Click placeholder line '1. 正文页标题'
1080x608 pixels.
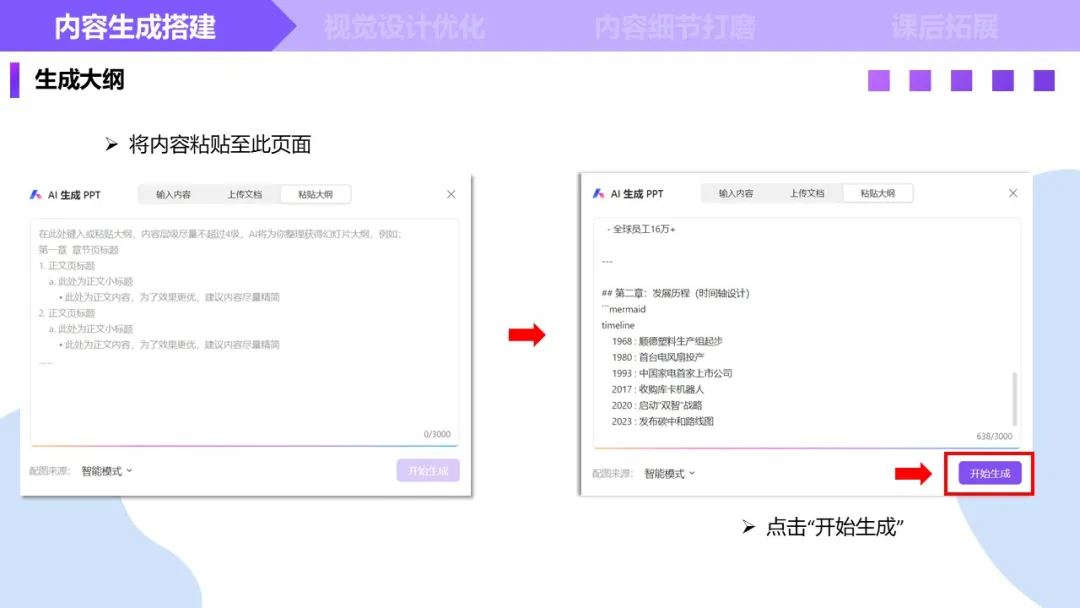(x=67, y=266)
